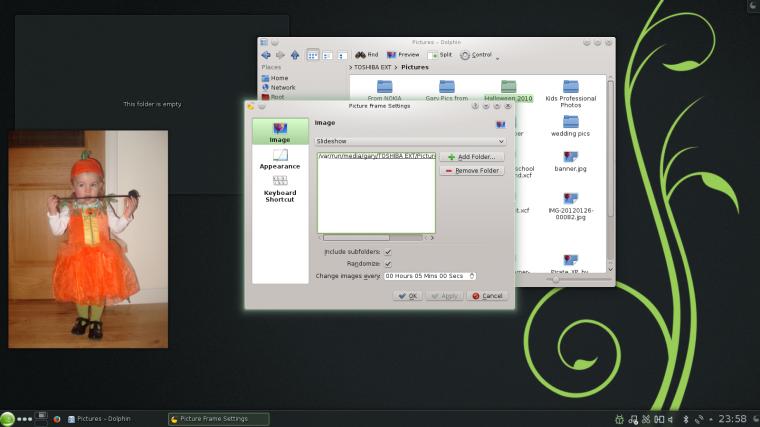This screenshot has width=760, height=427.
Task: Open volume control in system tray
Action: click(x=671, y=419)
